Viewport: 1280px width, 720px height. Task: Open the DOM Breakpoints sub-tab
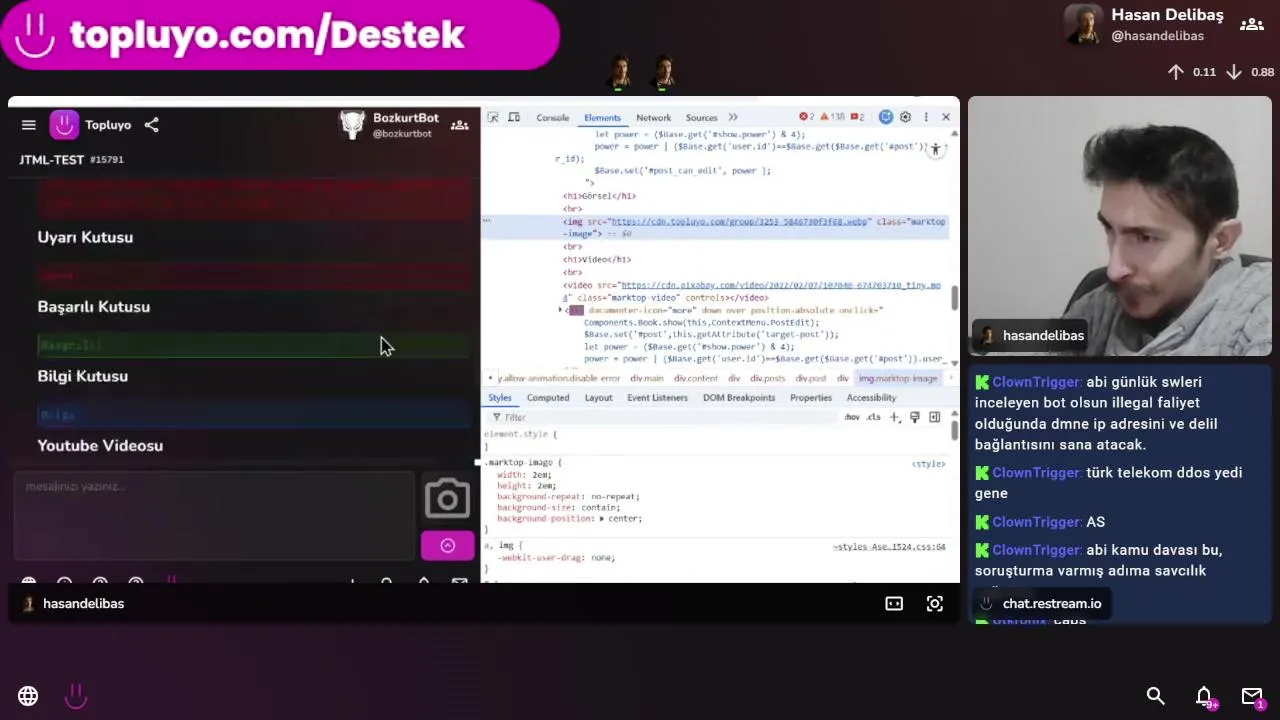[739, 398]
